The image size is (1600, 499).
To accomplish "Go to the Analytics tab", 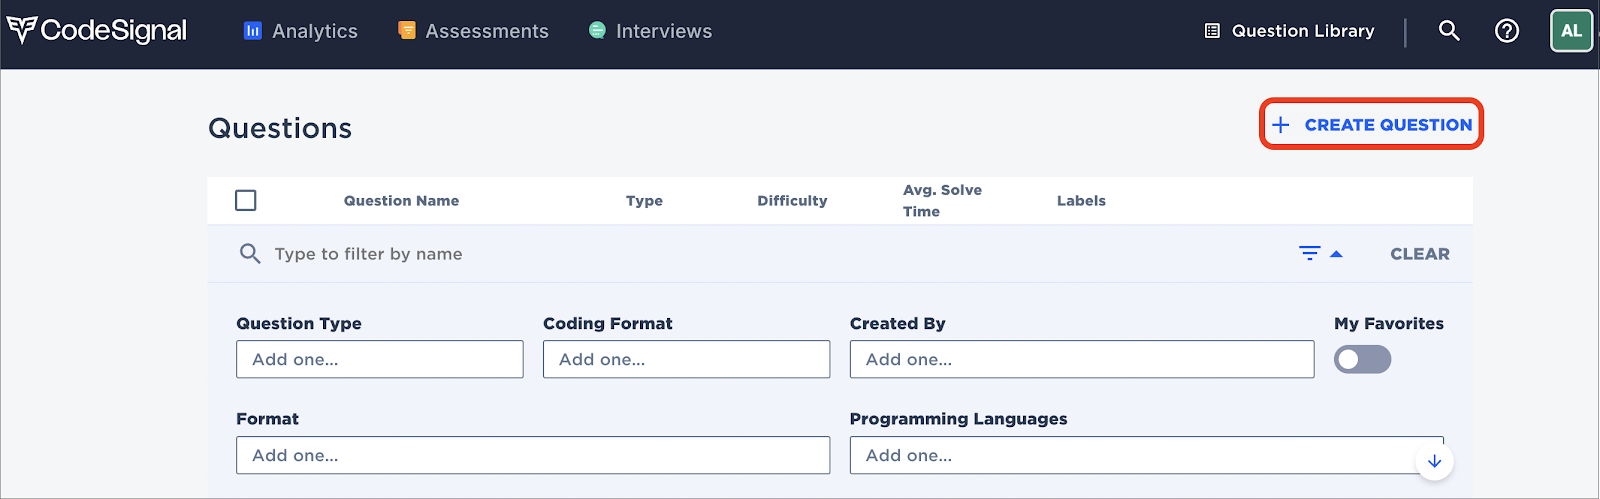I will [300, 31].
